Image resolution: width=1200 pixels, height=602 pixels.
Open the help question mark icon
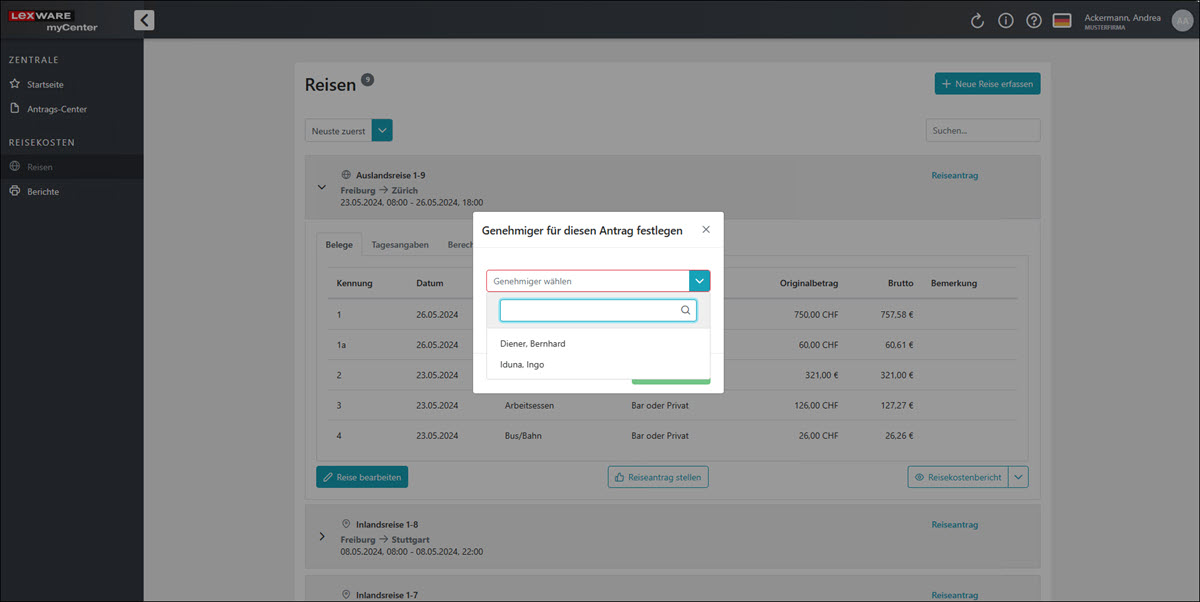pyautogui.click(x=1034, y=21)
